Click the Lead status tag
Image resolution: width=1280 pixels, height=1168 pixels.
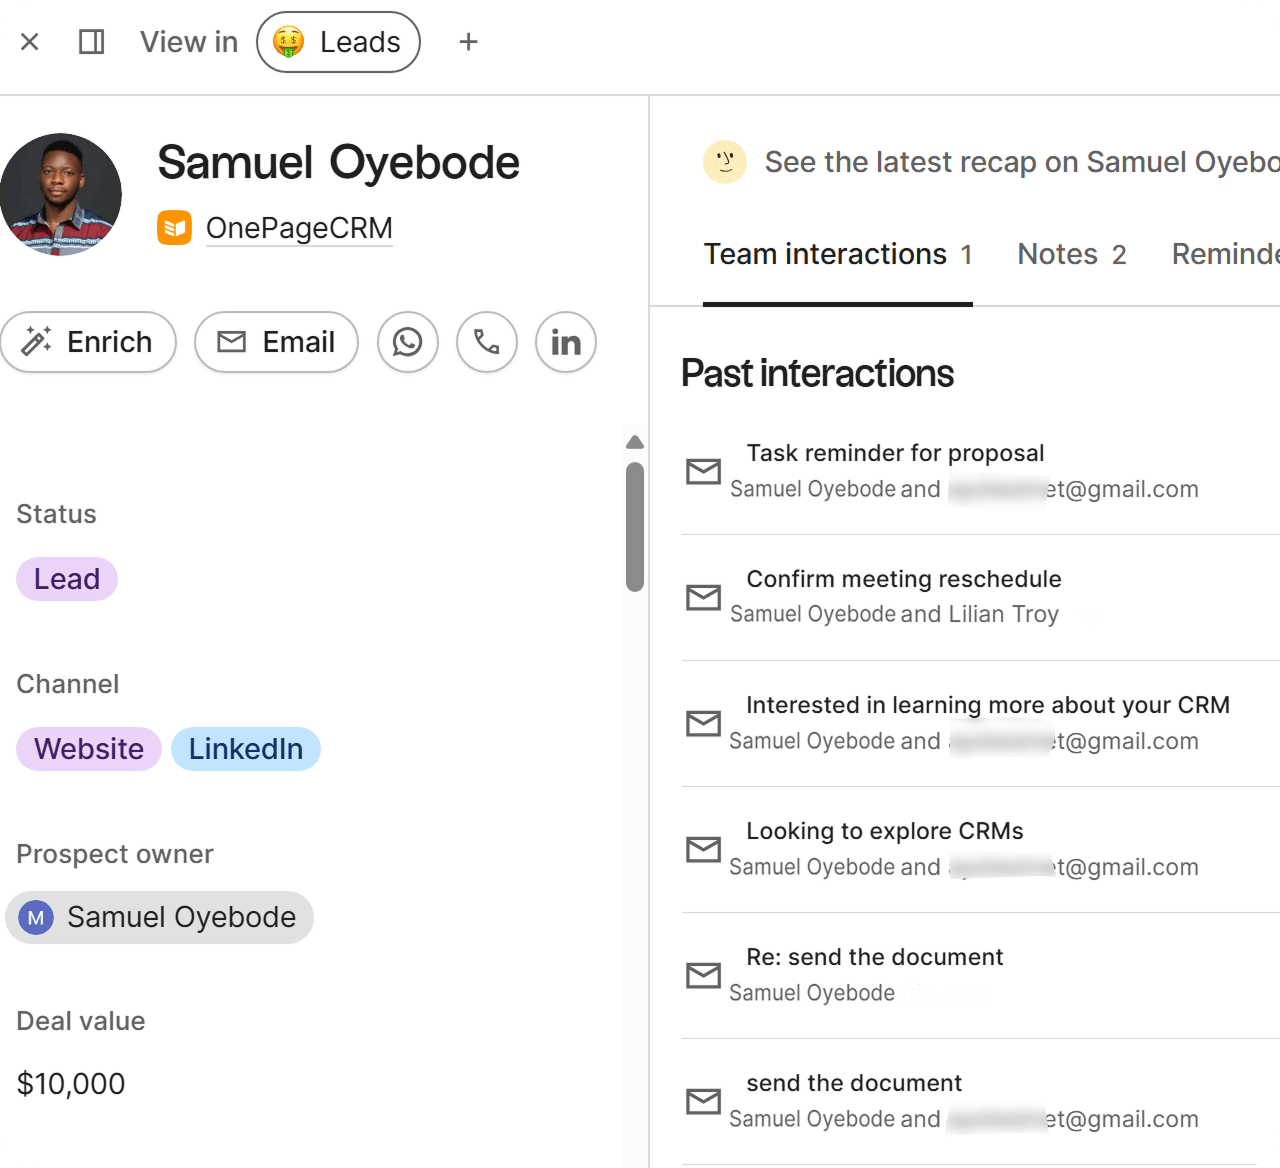(x=67, y=579)
